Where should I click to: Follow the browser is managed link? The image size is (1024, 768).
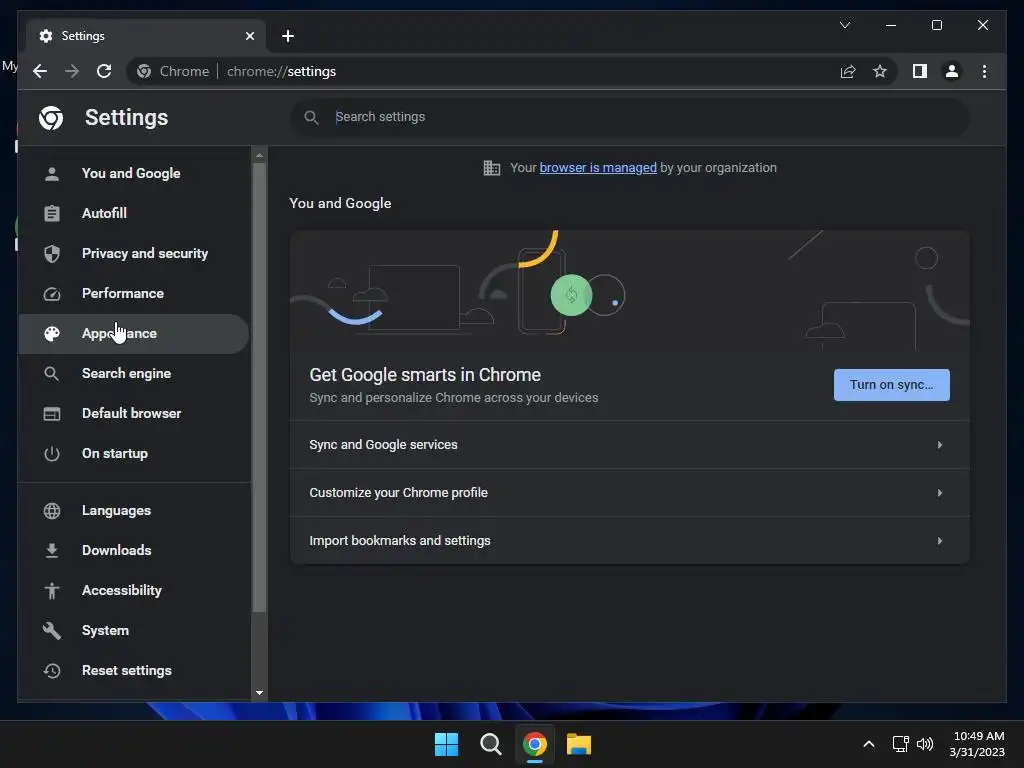(598, 168)
